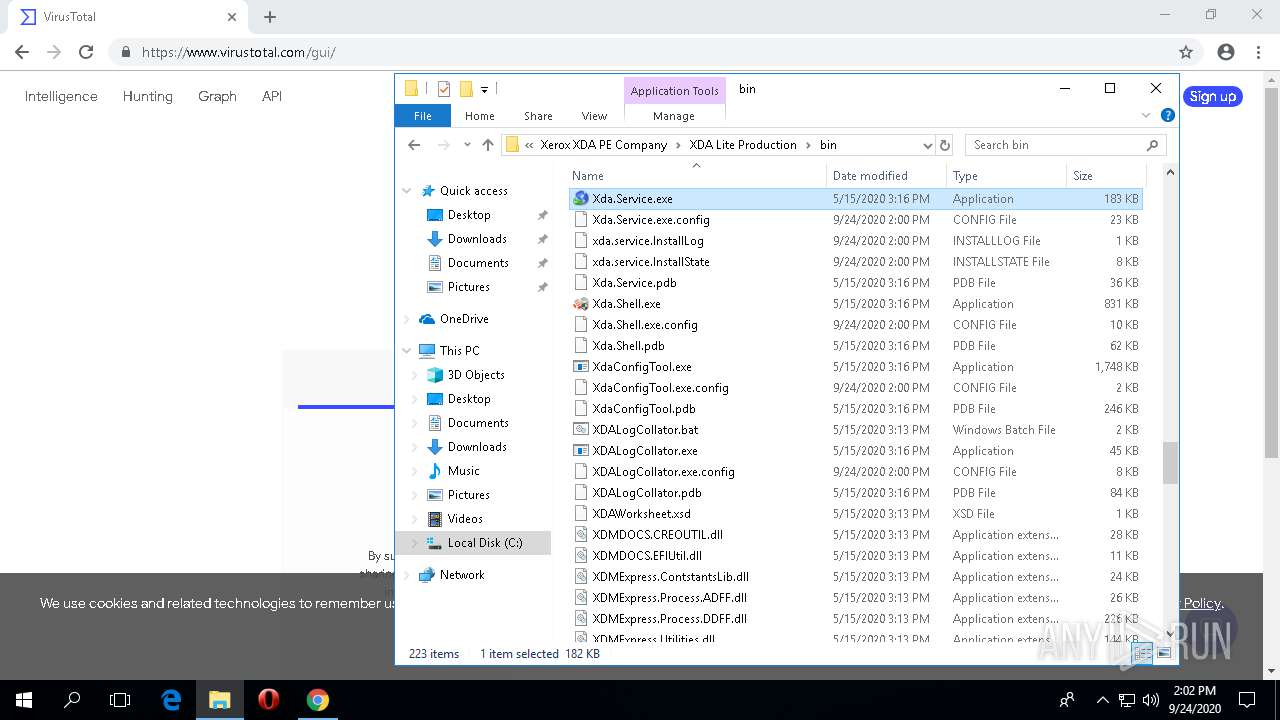1280x720 pixels.
Task: Launch Opera browser from taskbar
Action: (x=268, y=700)
